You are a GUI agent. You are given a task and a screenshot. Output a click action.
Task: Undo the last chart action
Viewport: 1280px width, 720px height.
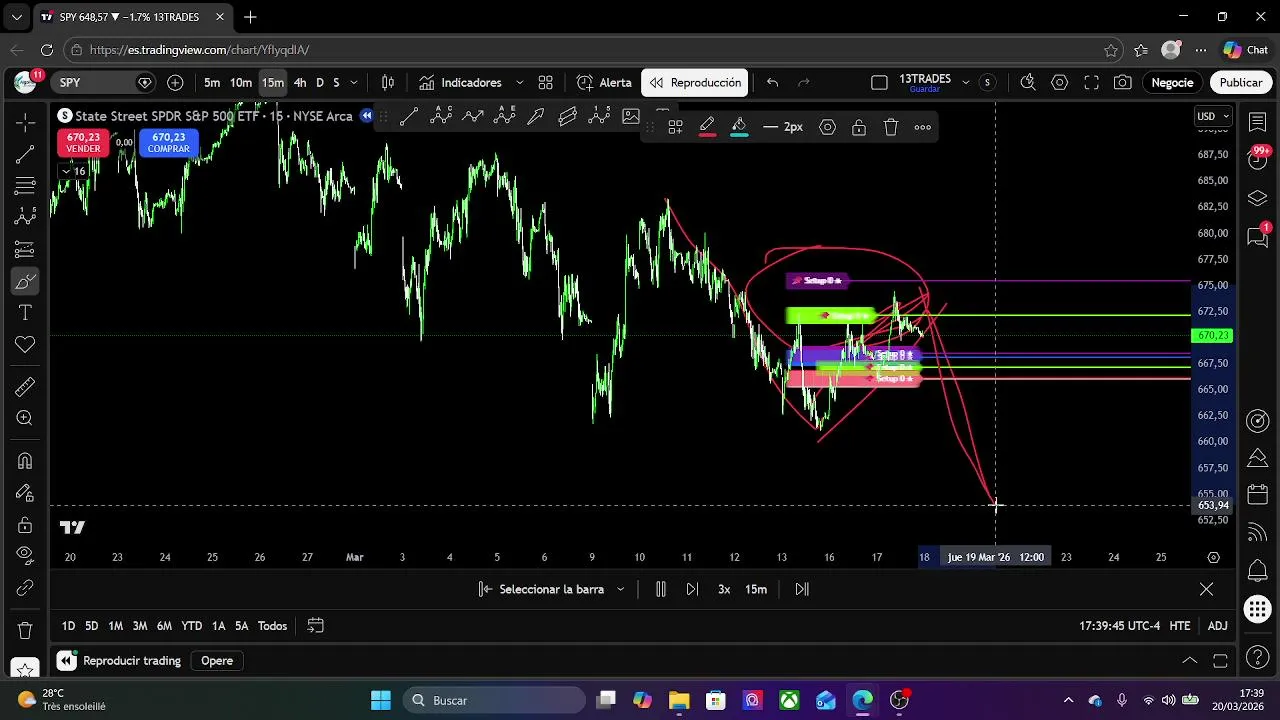click(772, 83)
